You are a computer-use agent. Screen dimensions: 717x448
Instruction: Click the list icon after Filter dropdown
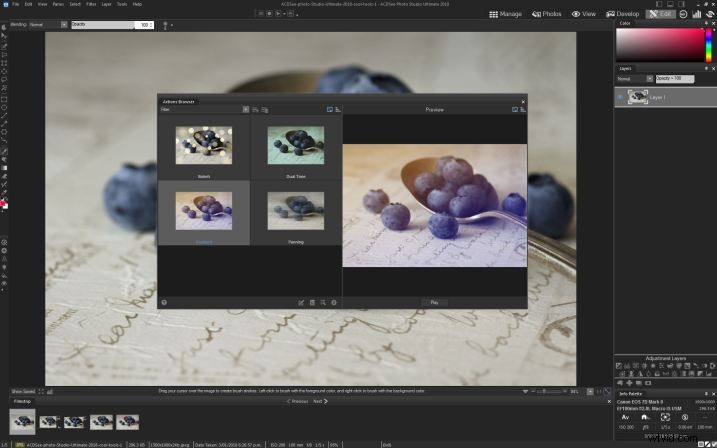click(255, 110)
